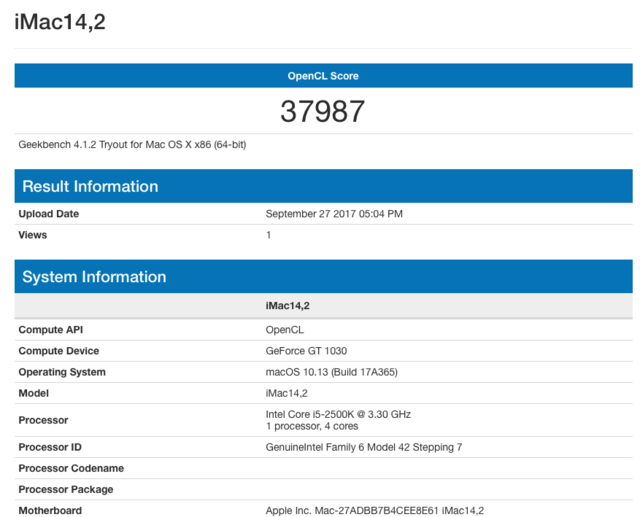Select the date September 27 2017 05:04 PM
The width and height of the screenshot is (640, 517).
(334, 214)
